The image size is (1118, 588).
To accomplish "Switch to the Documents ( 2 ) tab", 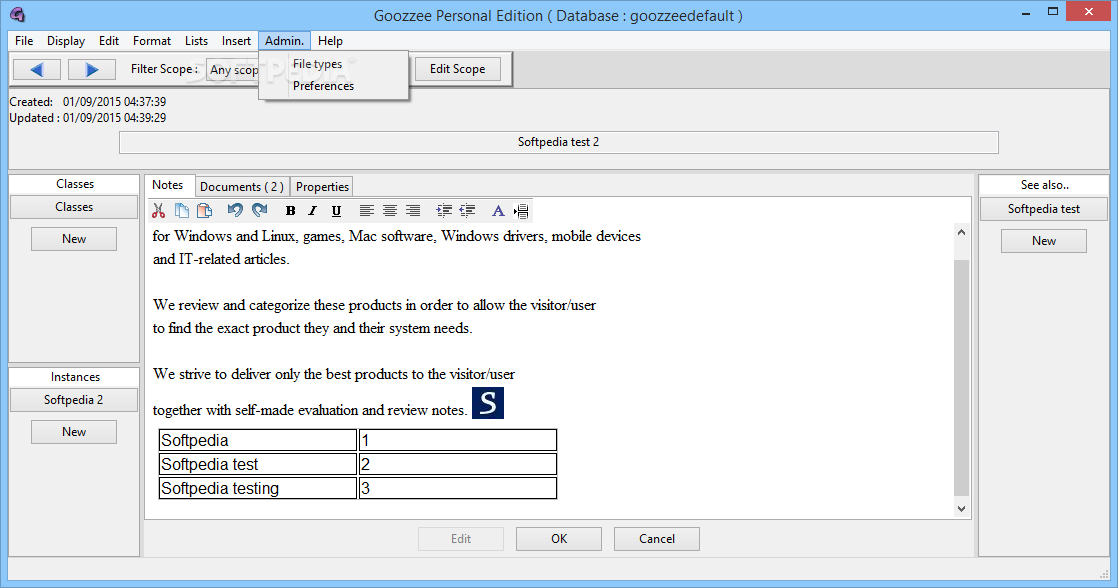I will (x=242, y=187).
